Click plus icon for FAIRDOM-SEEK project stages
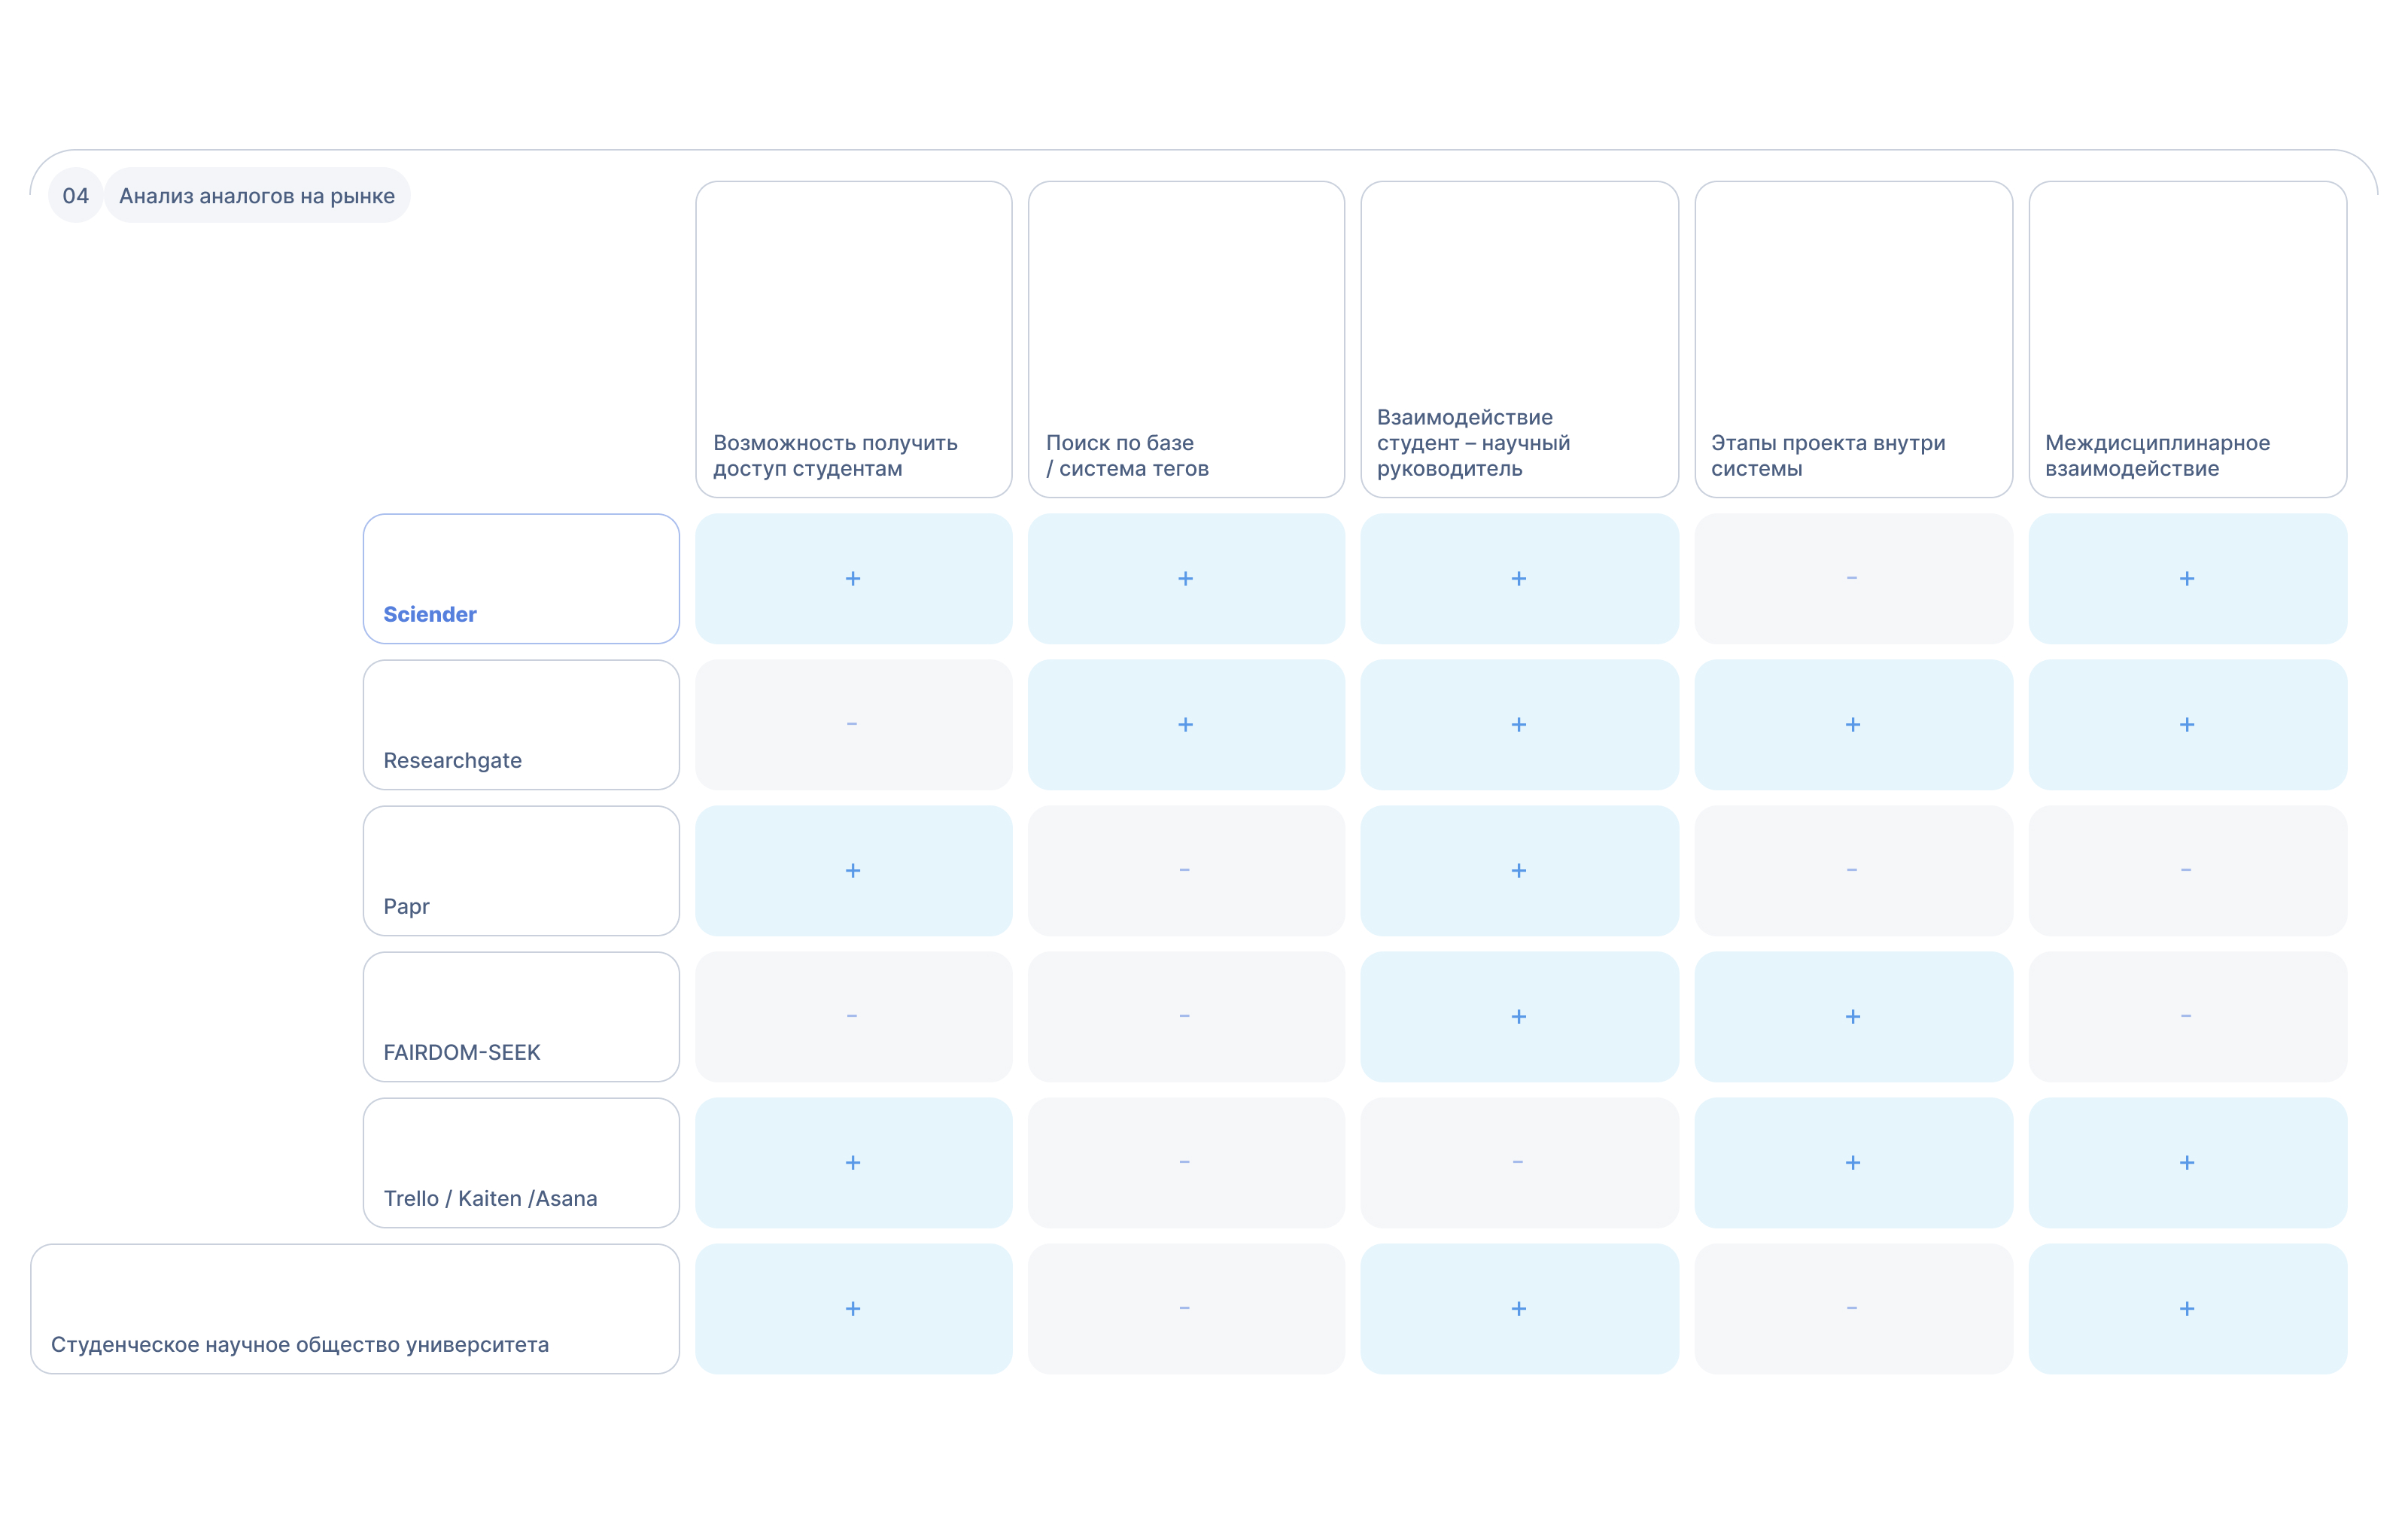Screen dimensions: 2408x1525 point(1852,1016)
